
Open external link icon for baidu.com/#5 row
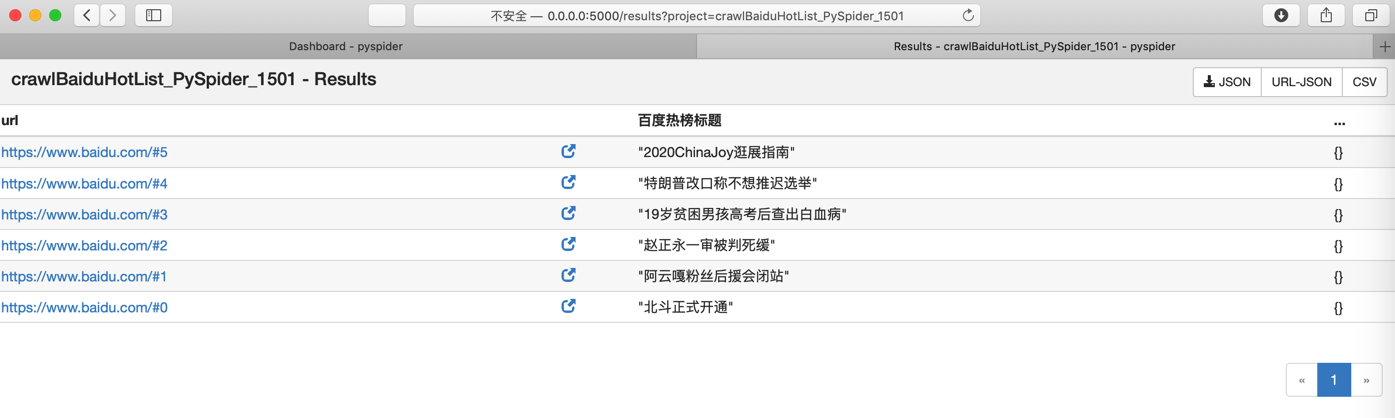point(568,152)
